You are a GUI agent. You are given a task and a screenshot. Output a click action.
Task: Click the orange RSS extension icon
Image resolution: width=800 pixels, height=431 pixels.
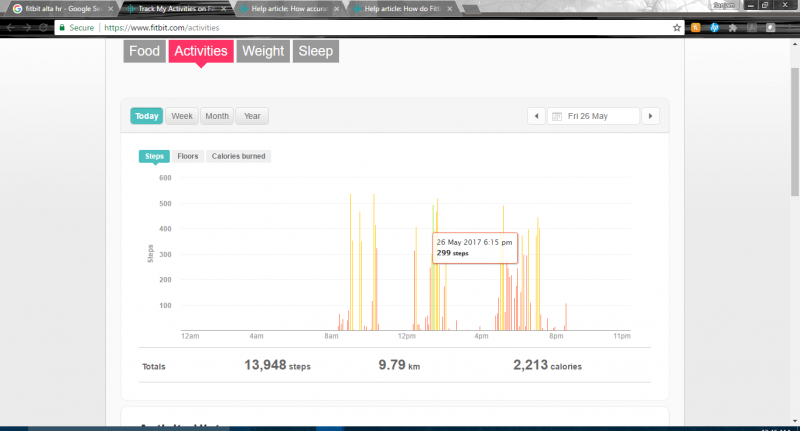[696, 28]
